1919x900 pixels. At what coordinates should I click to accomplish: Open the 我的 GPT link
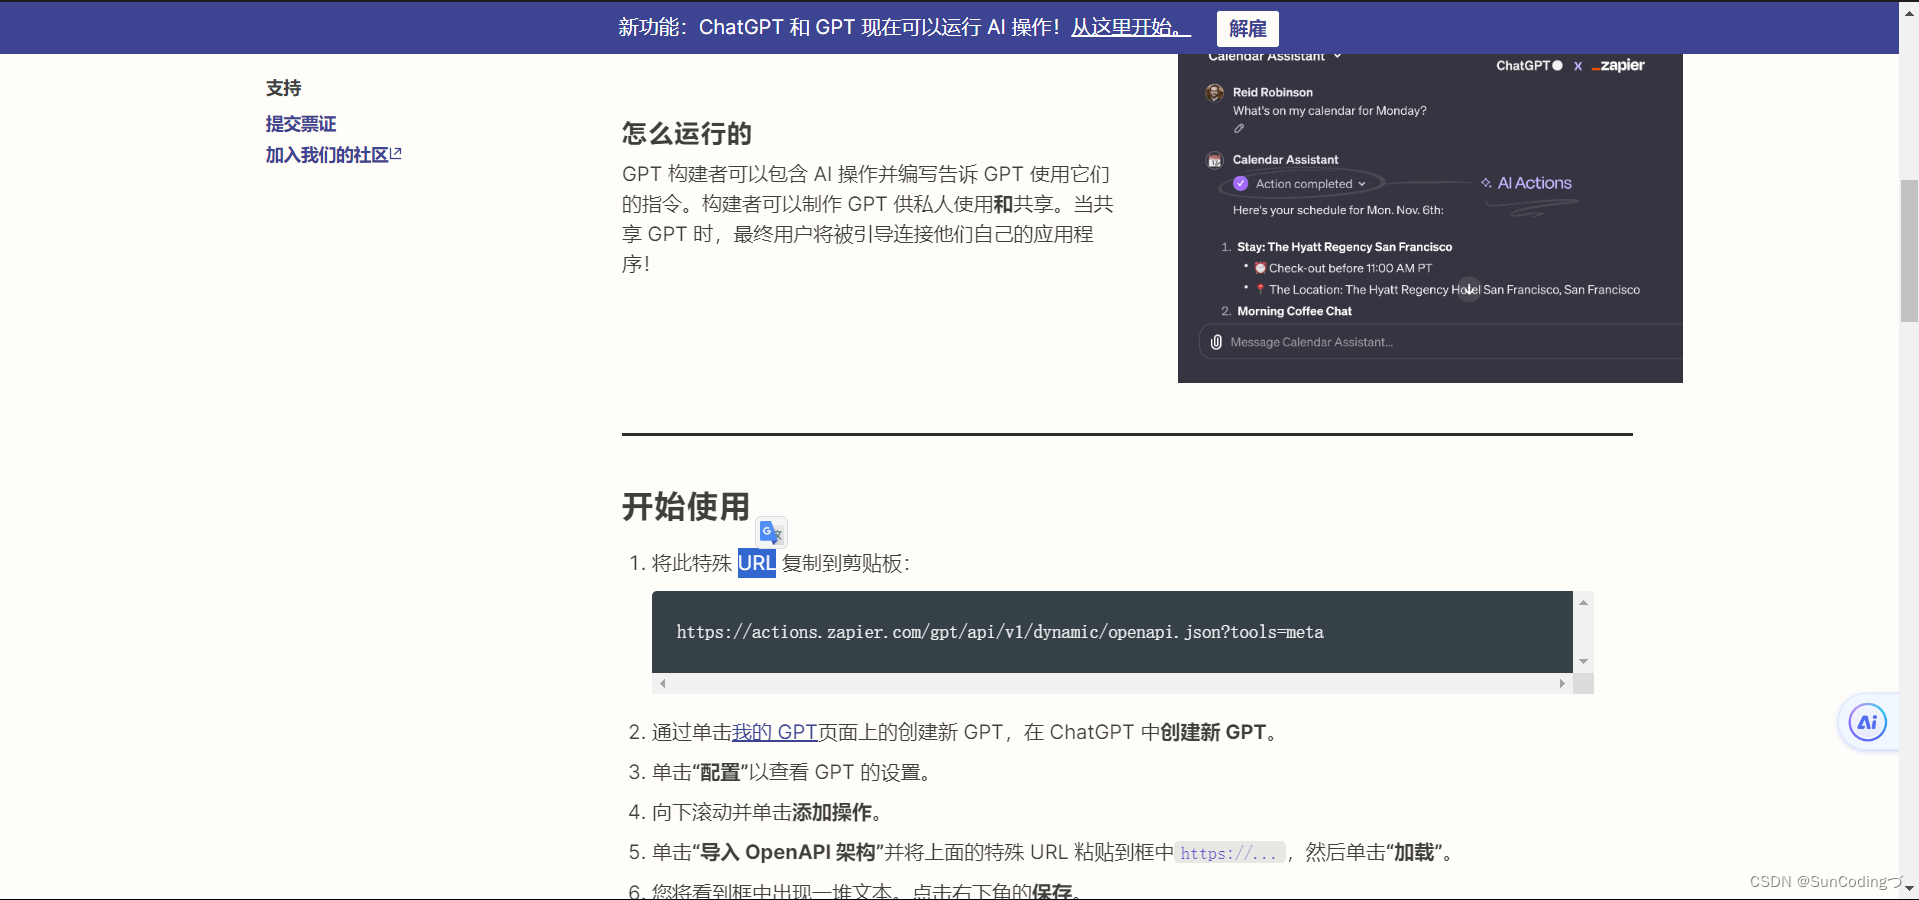pyautogui.click(x=774, y=732)
